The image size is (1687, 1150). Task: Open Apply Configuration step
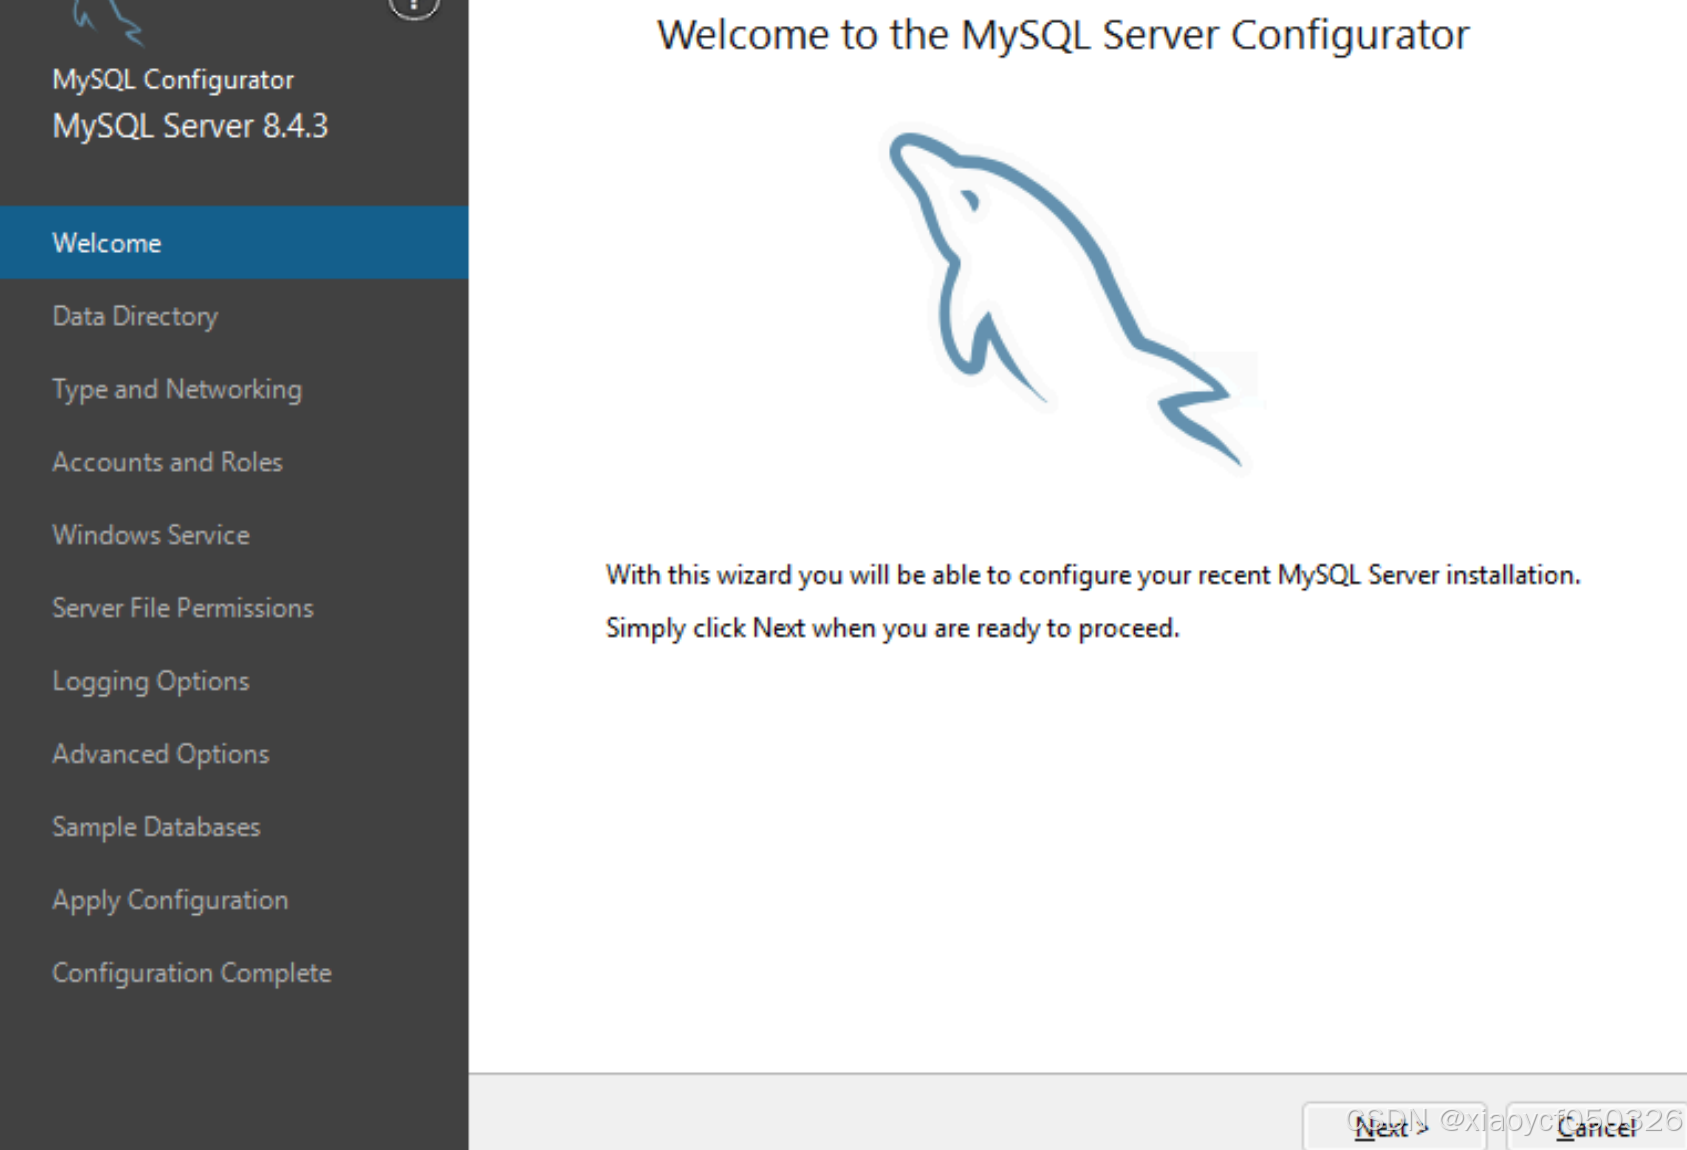pyautogui.click(x=234, y=900)
